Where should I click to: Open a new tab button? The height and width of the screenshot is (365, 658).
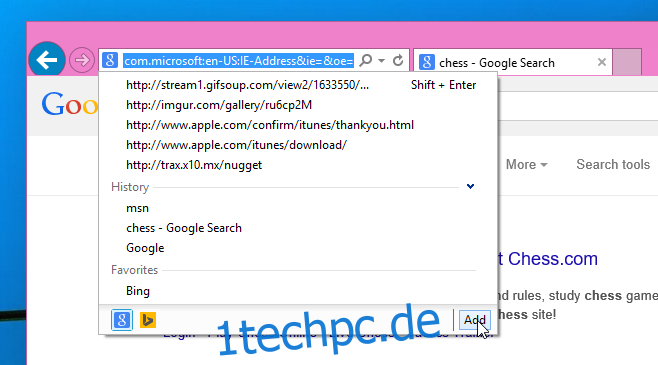tap(627, 62)
